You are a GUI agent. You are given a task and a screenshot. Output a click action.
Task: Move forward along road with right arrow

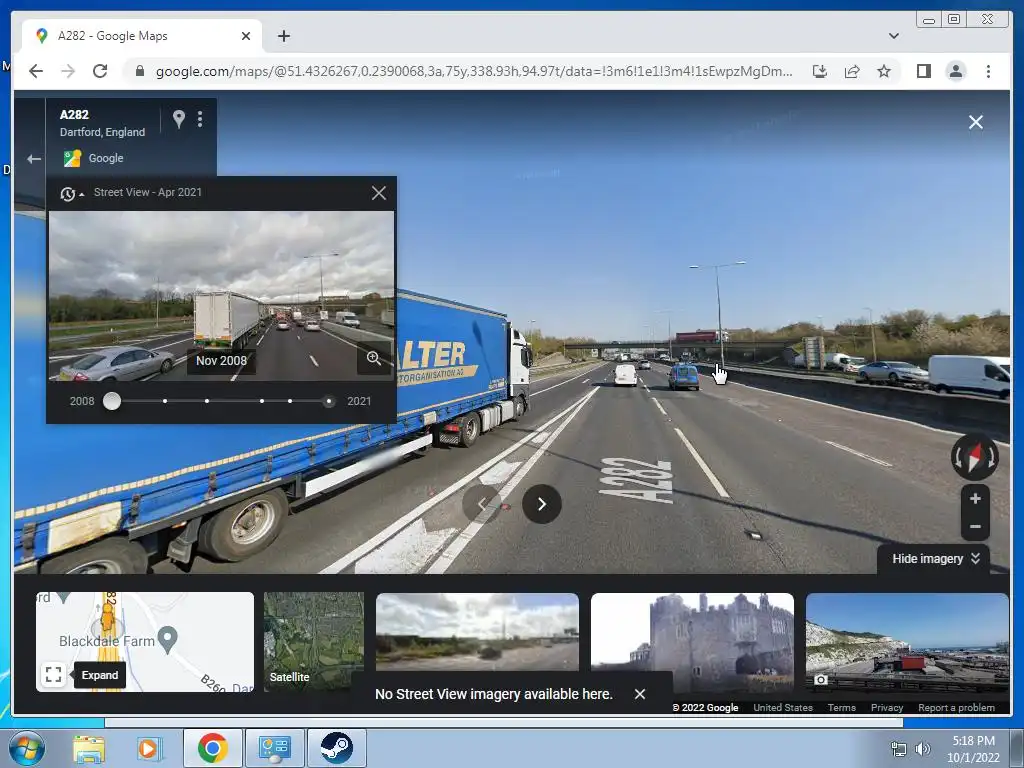tap(541, 504)
